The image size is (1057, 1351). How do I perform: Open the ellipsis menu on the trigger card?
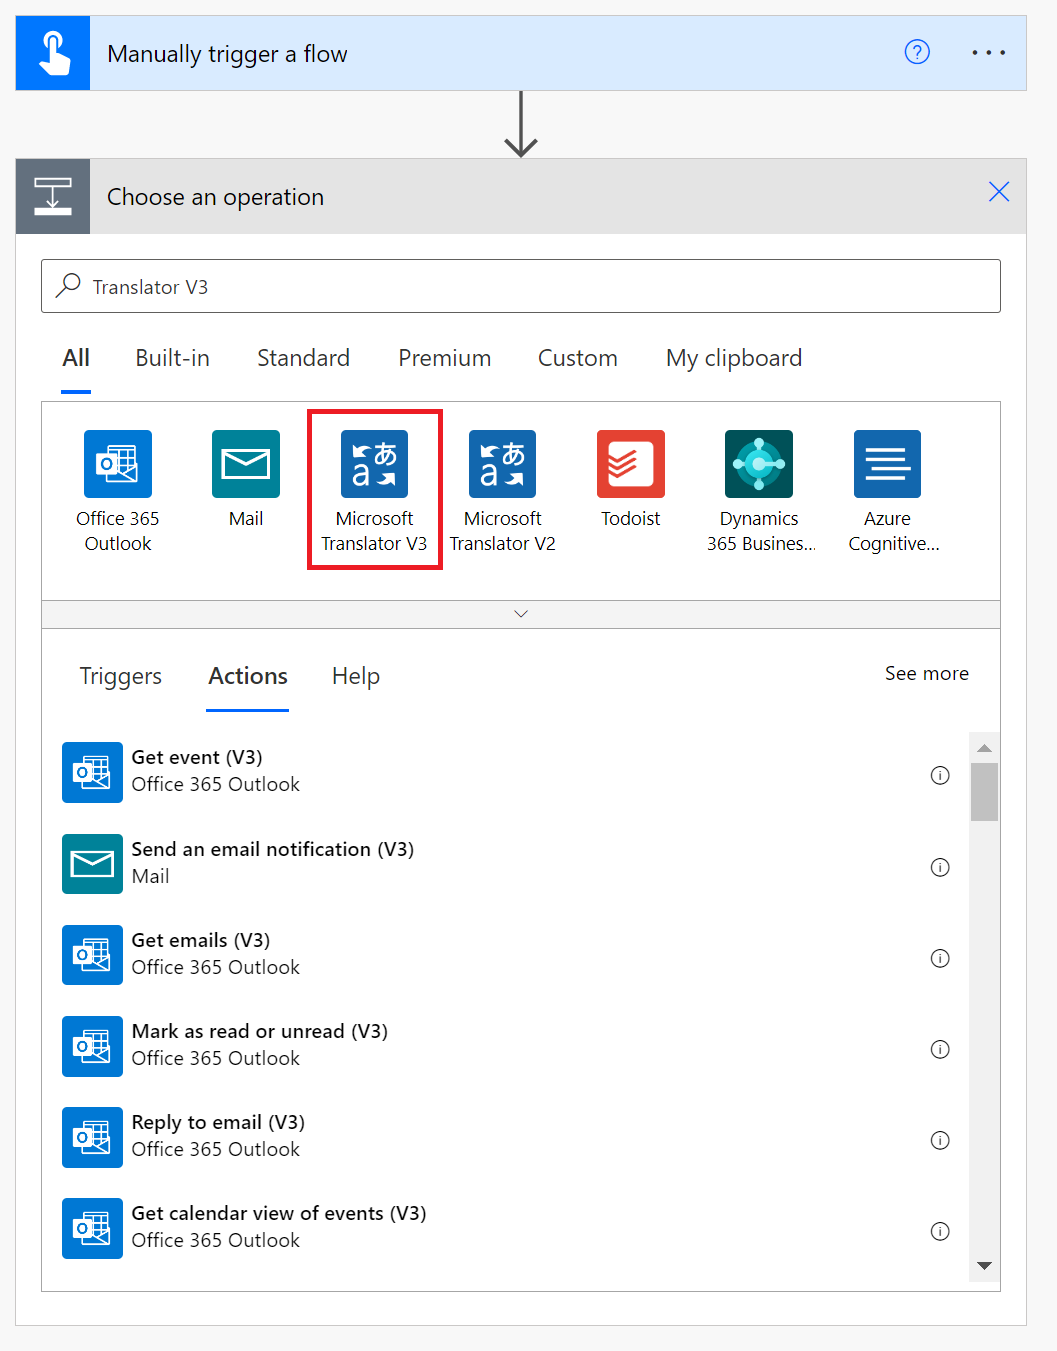click(x=988, y=52)
